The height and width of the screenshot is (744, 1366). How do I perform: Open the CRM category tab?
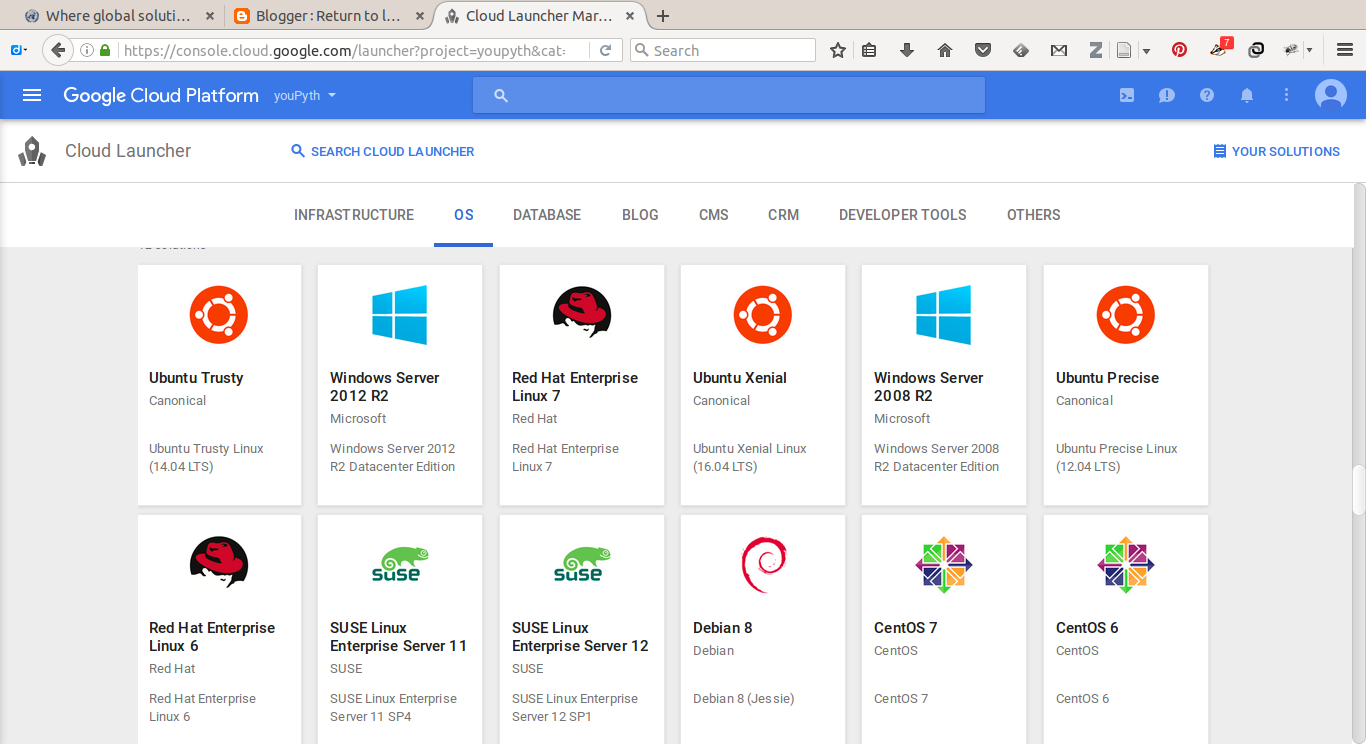click(x=783, y=215)
